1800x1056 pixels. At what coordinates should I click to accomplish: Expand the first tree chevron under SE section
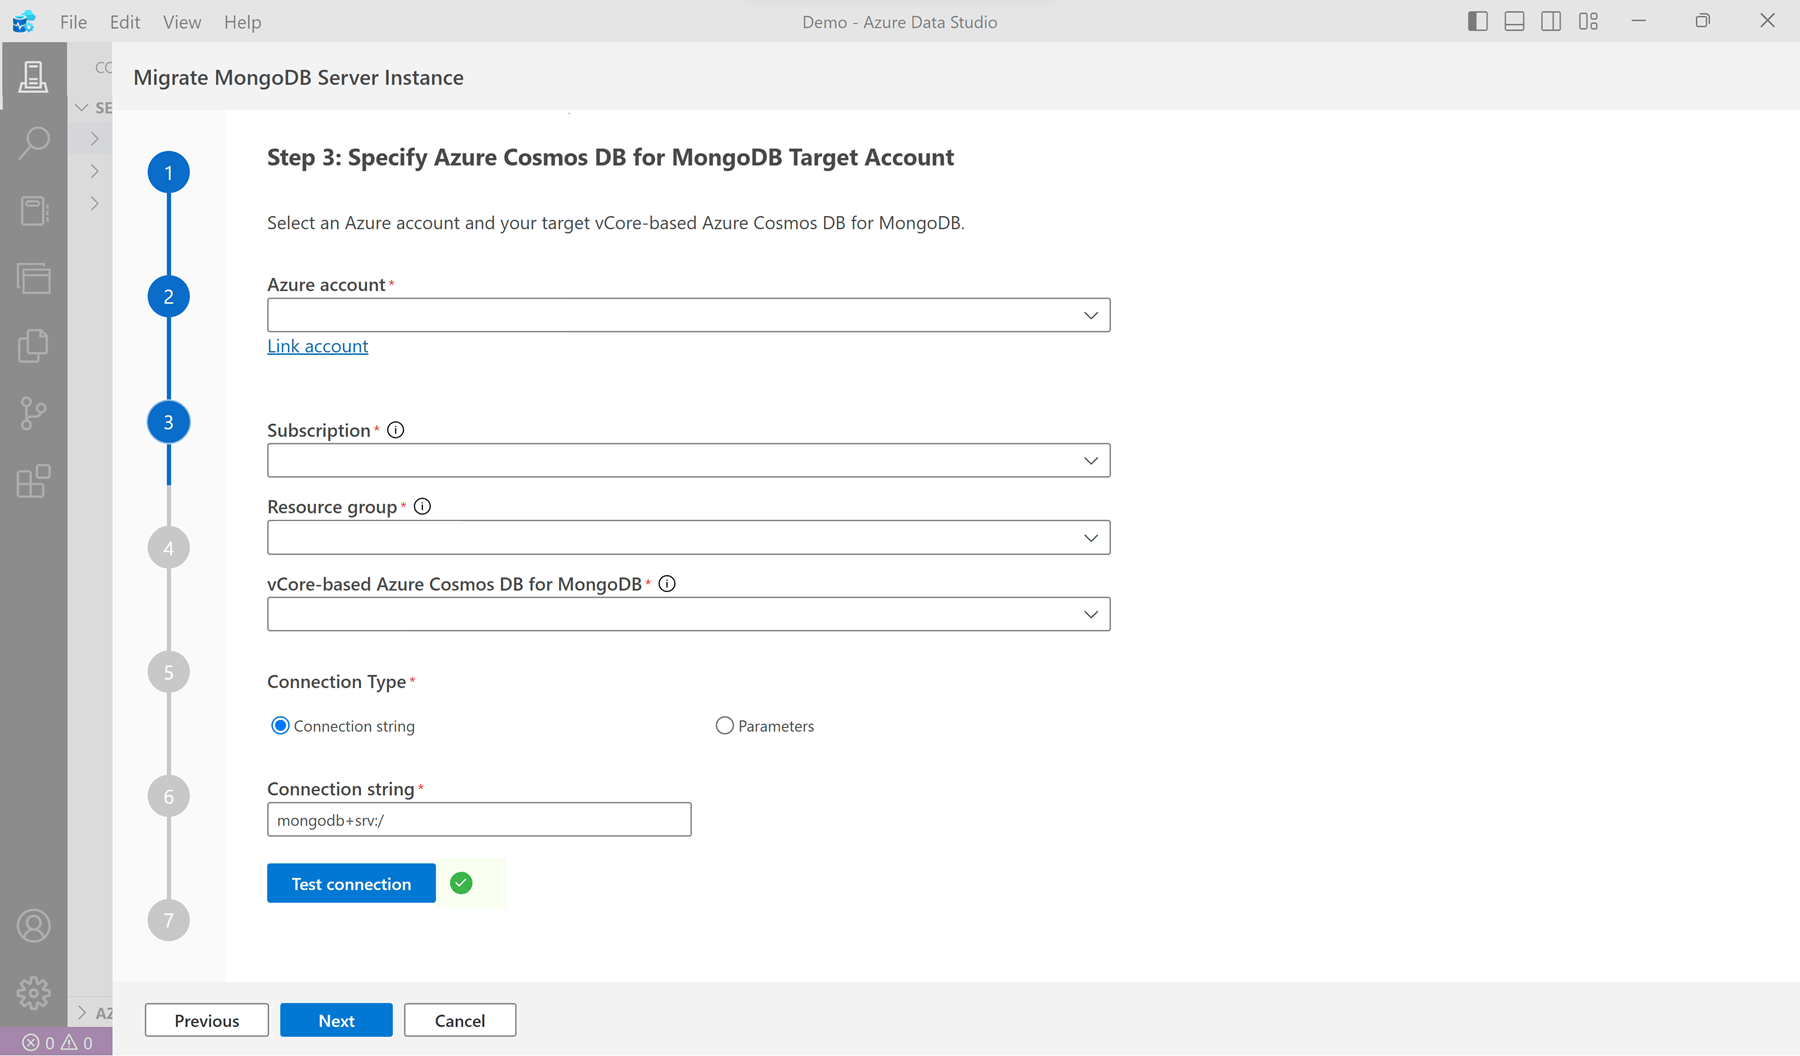tap(95, 139)
